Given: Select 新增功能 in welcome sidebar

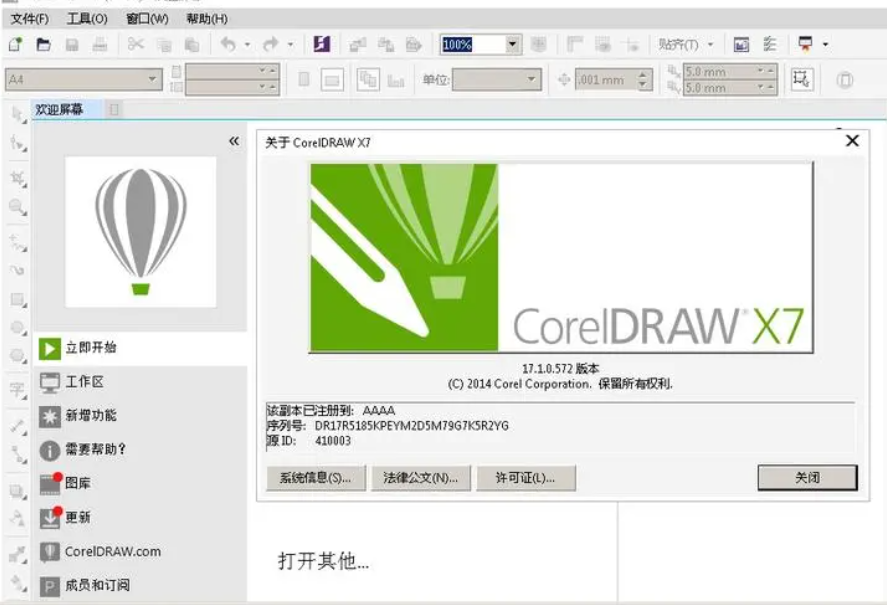Looking at the screenshot, I should click(x=141, y=416).
